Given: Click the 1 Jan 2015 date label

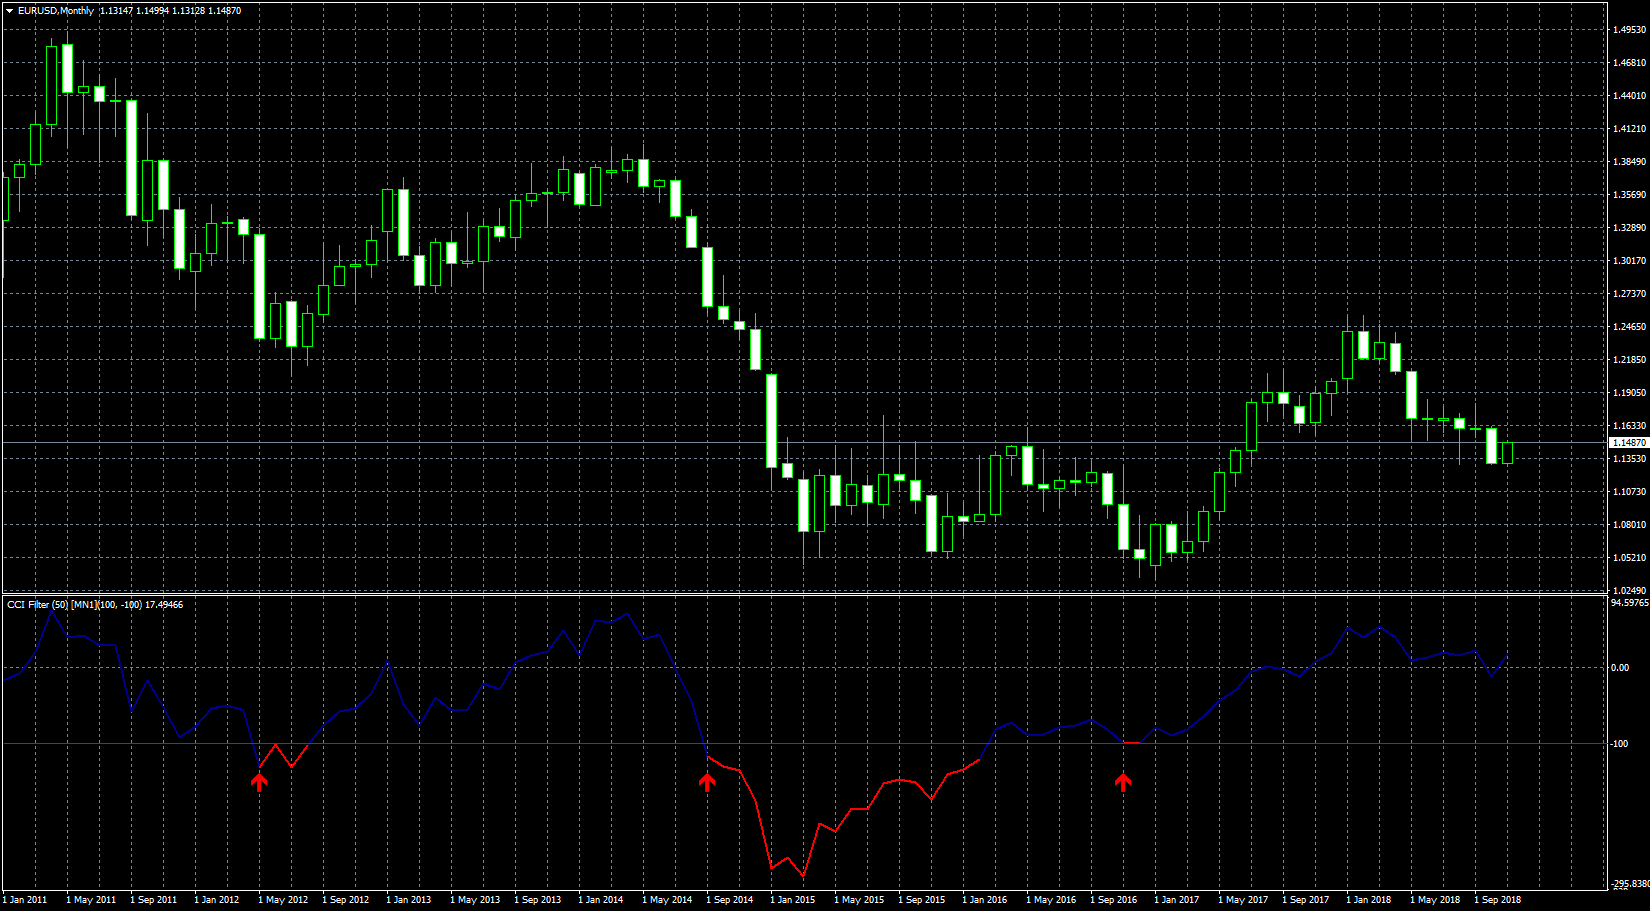Looking at the screenshot, I should click(793, 900).
